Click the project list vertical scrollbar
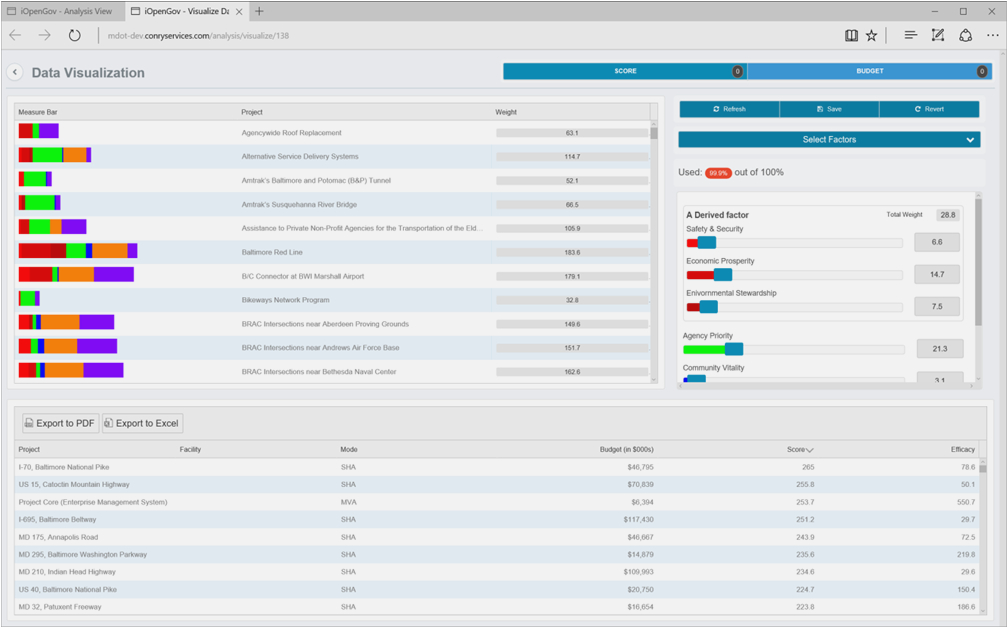 [x=654, y=252]
